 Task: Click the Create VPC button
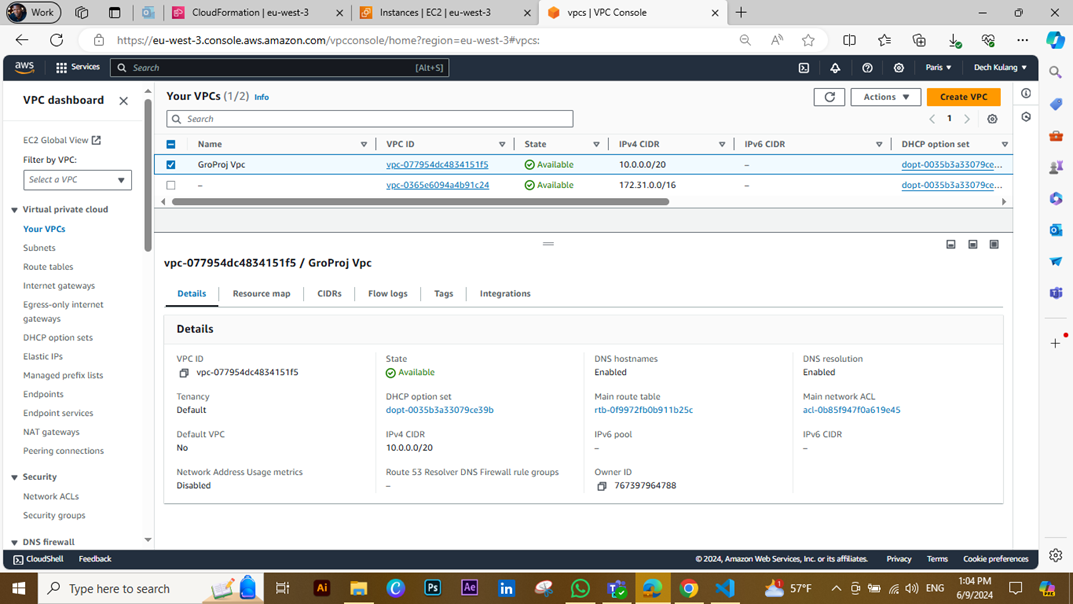coord(964,97)
